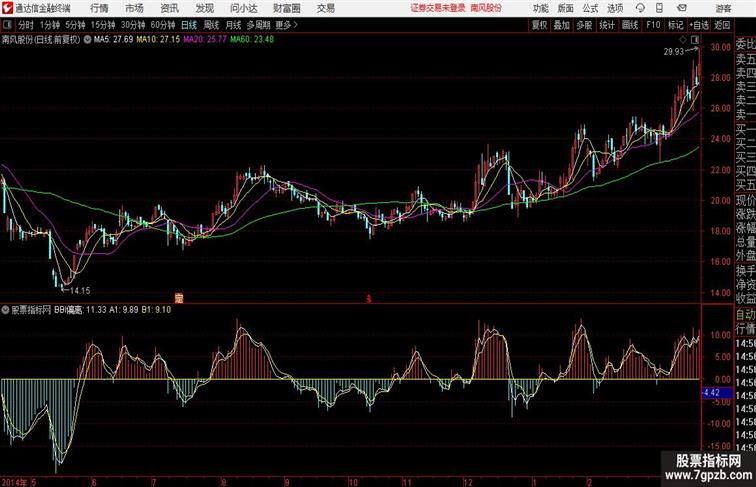Viewport: 756px width, 487px height.
Task: Switch to the 60分钟 period tab
Action: coord(163,25)
